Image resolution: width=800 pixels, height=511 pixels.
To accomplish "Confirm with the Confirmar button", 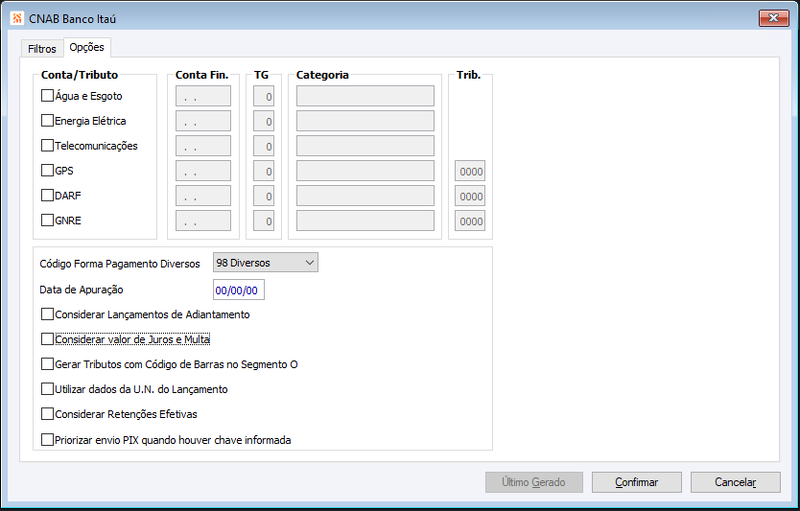I will tap(636, 482).
